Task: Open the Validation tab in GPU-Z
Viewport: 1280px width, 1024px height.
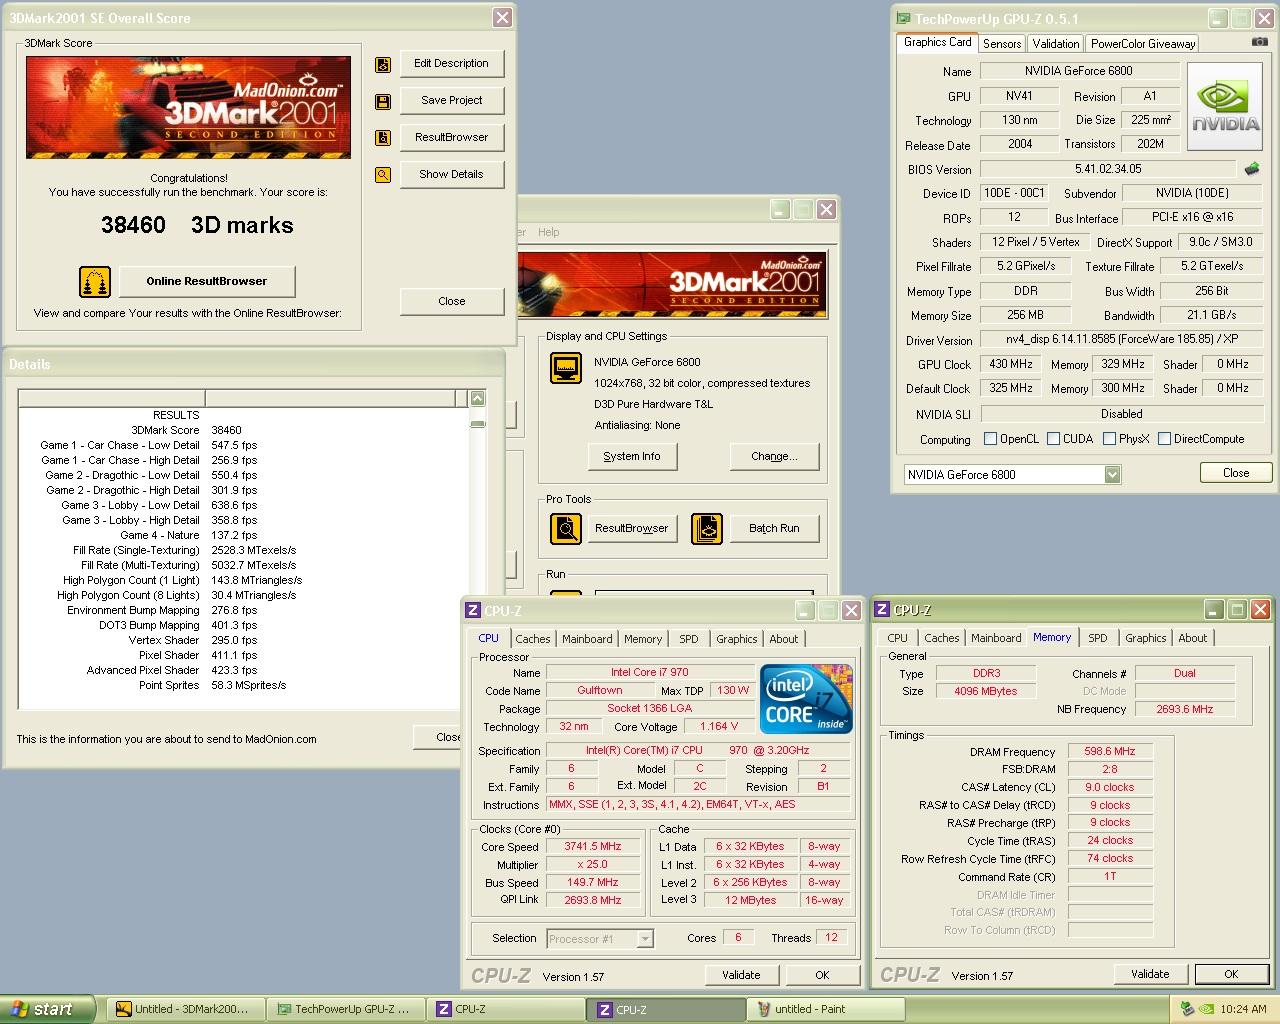Action: coord(1056,44)
